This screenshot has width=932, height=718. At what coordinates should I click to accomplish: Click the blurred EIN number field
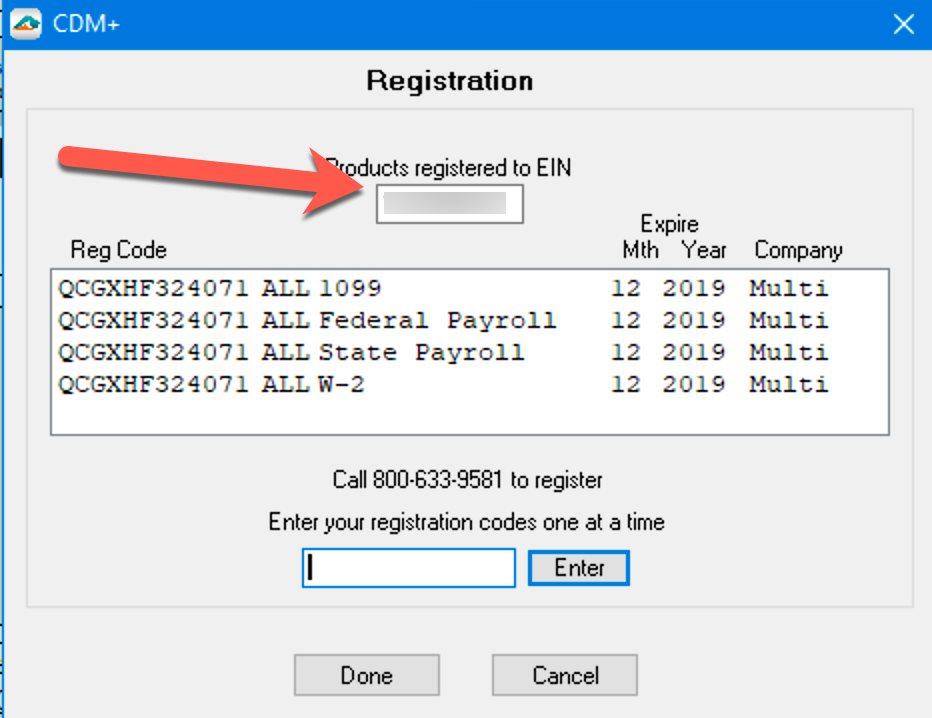449,204
